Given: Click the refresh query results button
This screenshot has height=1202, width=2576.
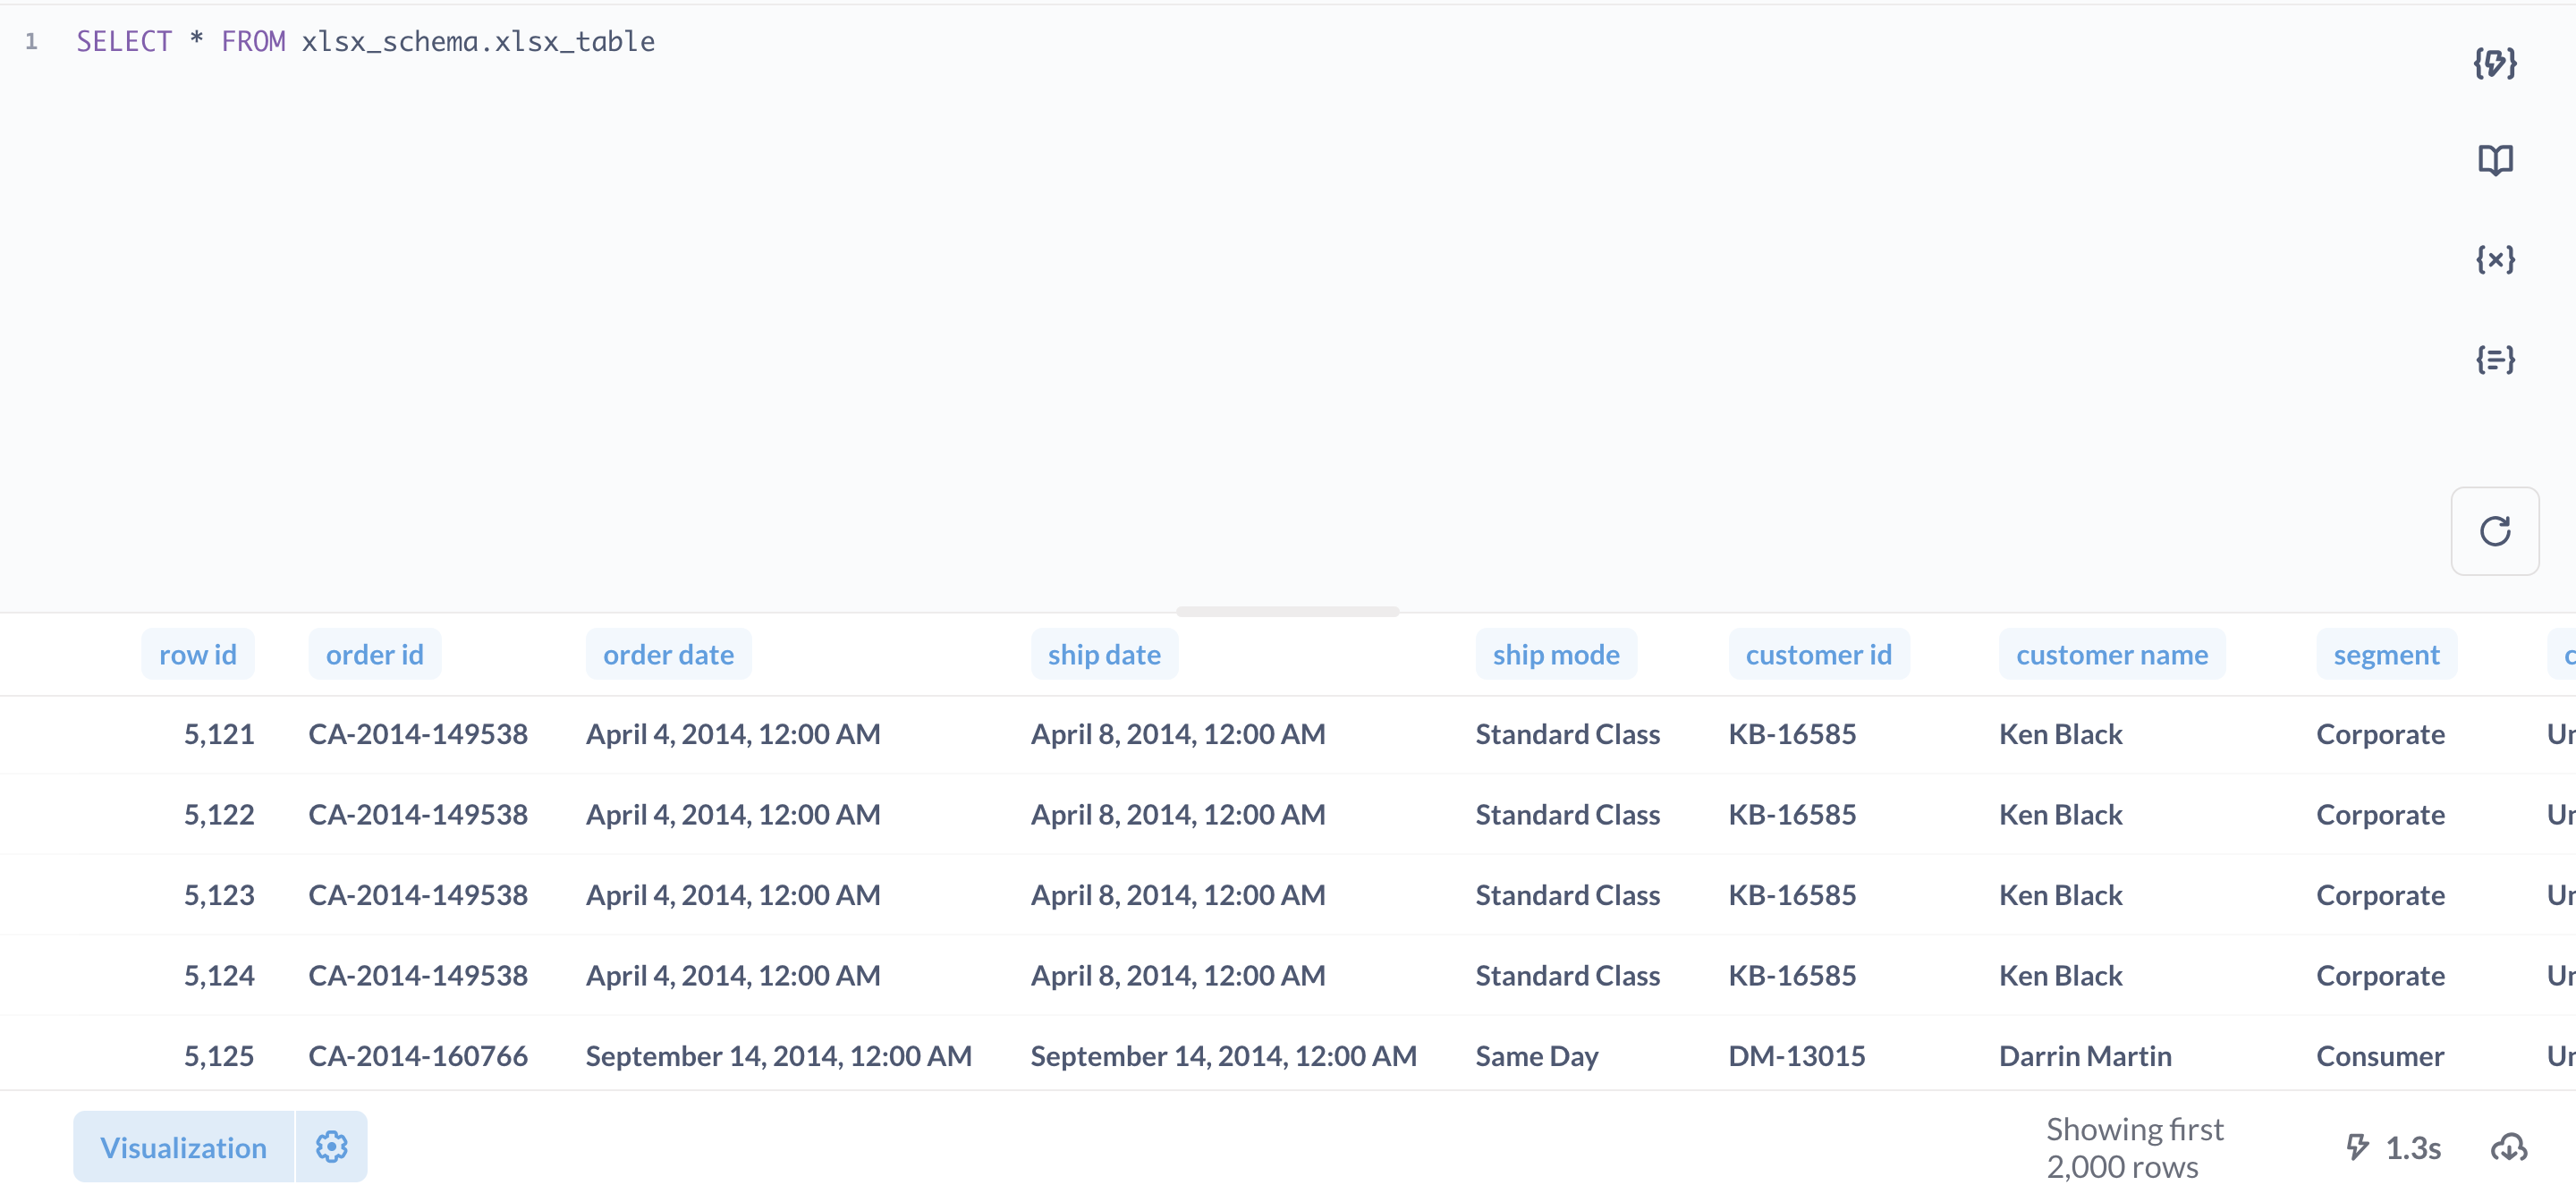Looking at the screenshot, I should pos(2494,531).
